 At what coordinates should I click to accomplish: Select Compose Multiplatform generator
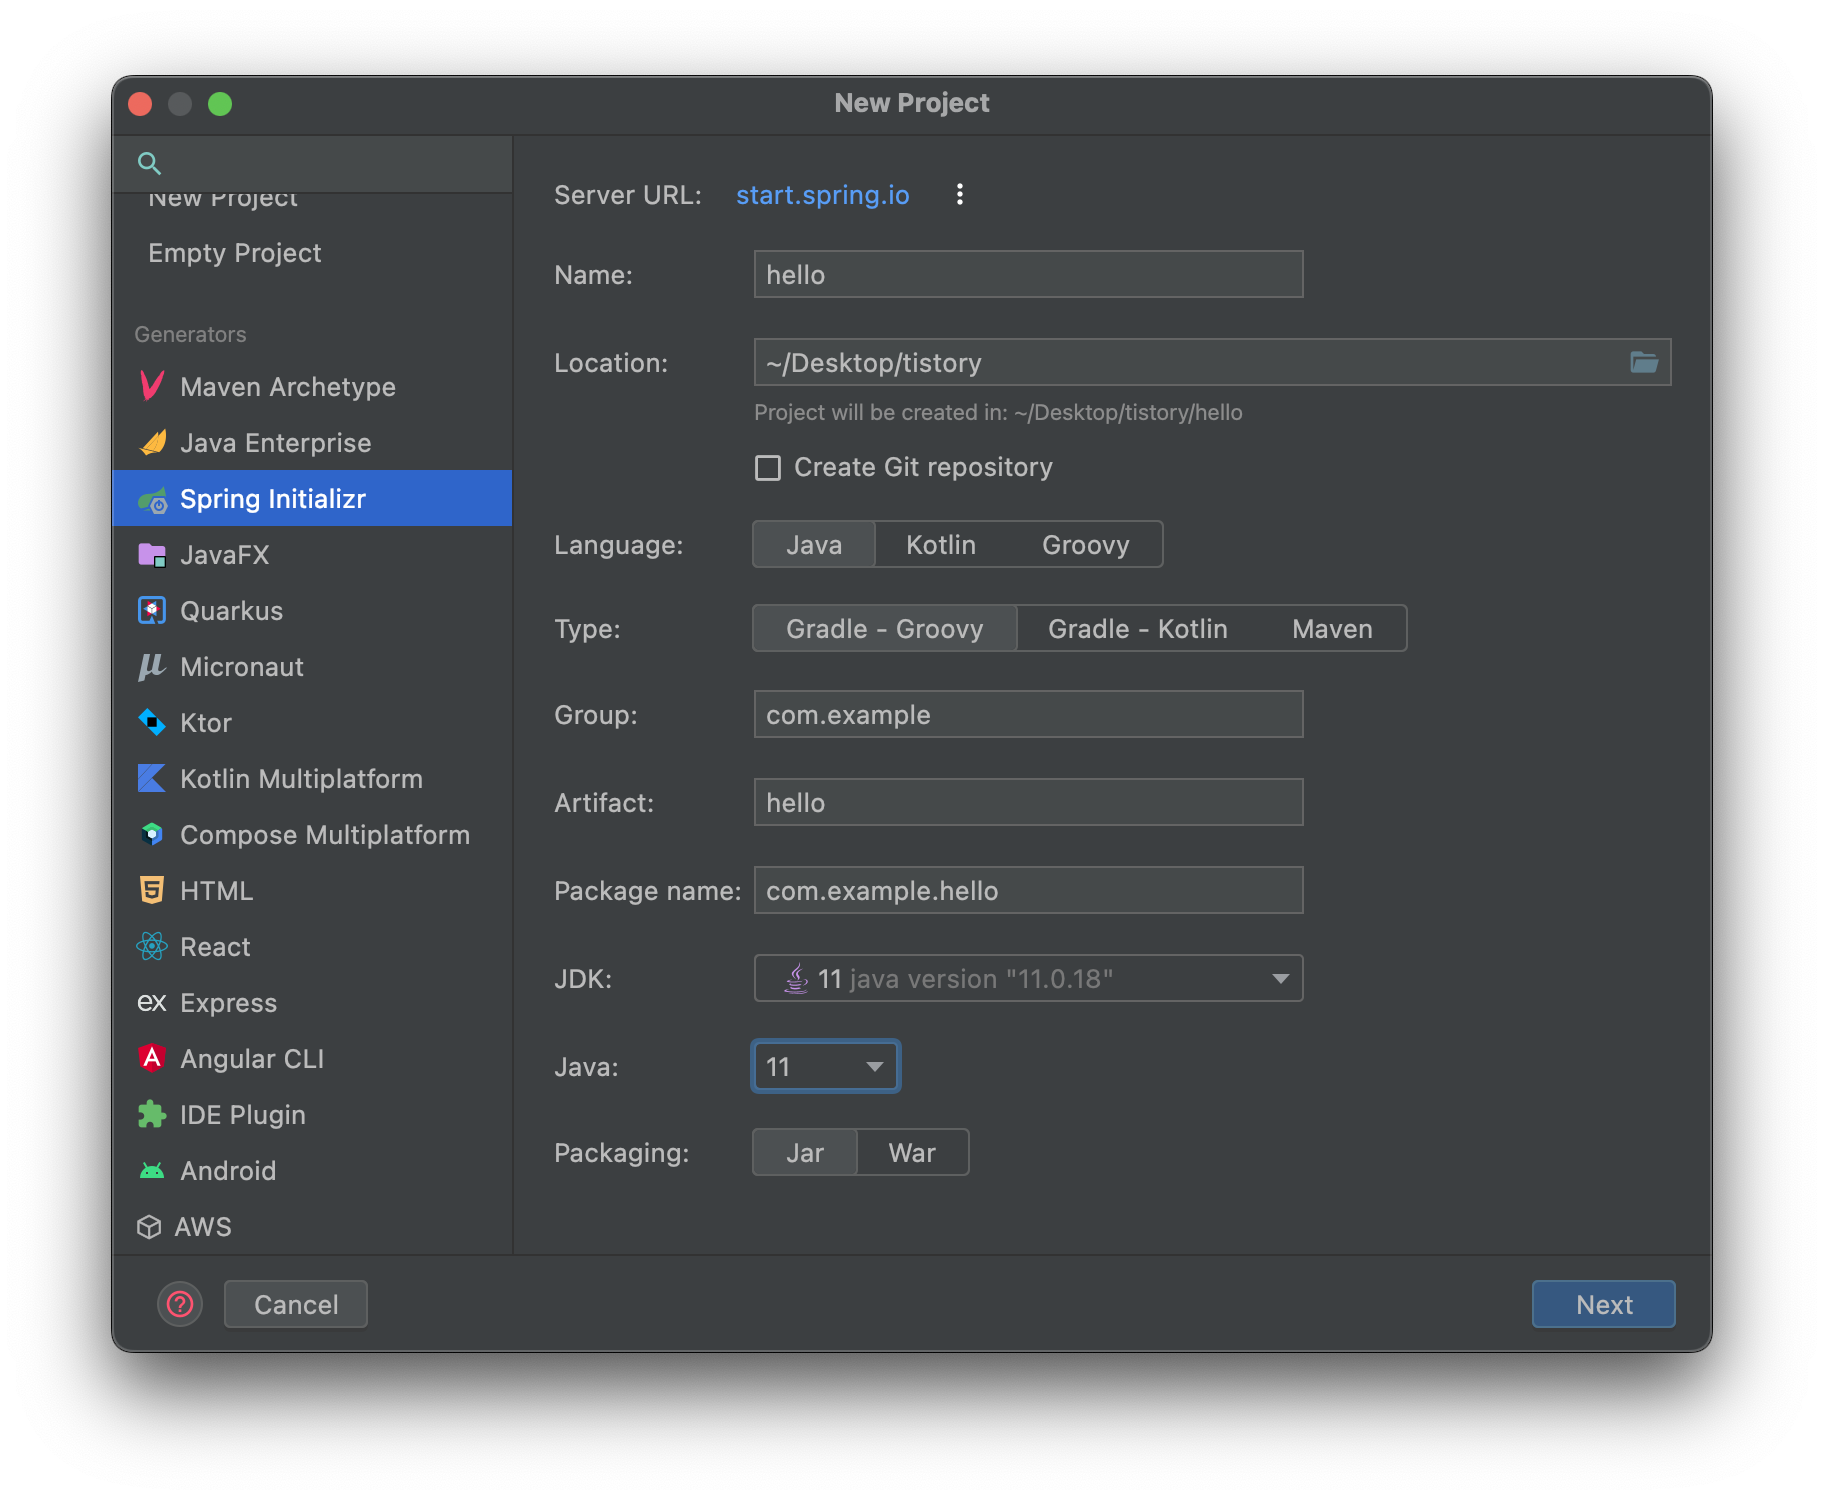point(312,835)
